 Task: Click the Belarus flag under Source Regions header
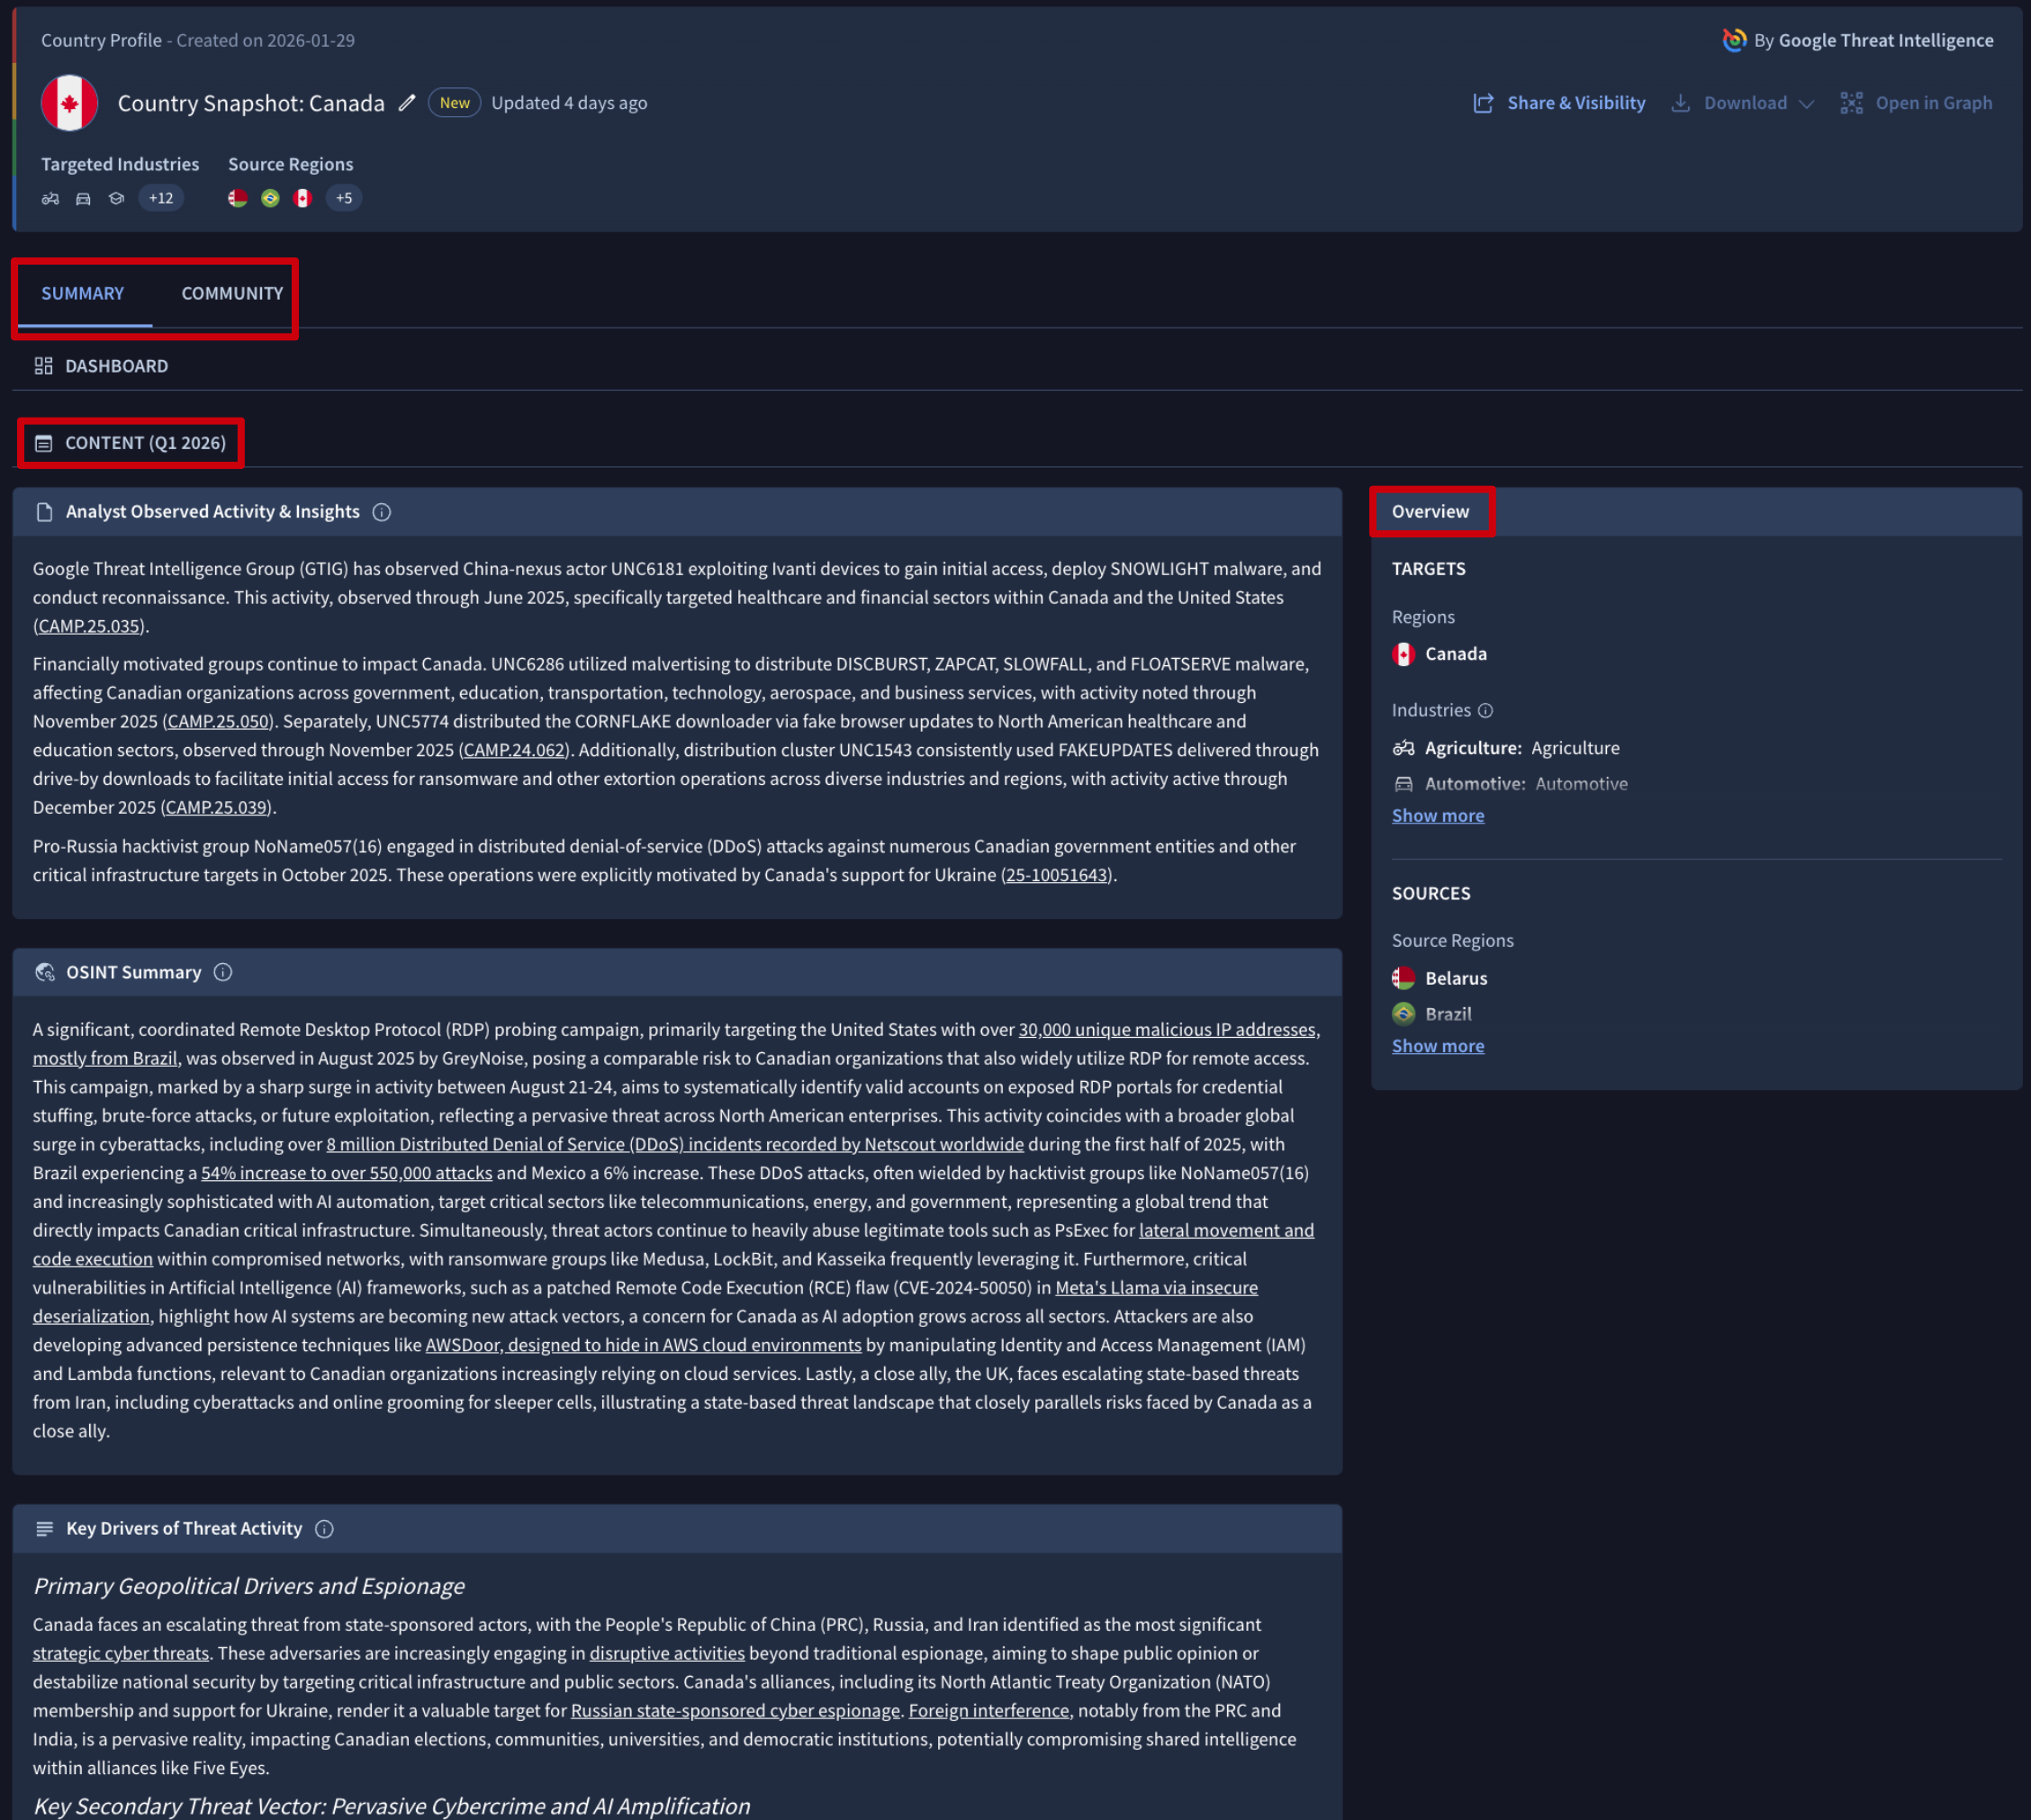click(237, 198)
